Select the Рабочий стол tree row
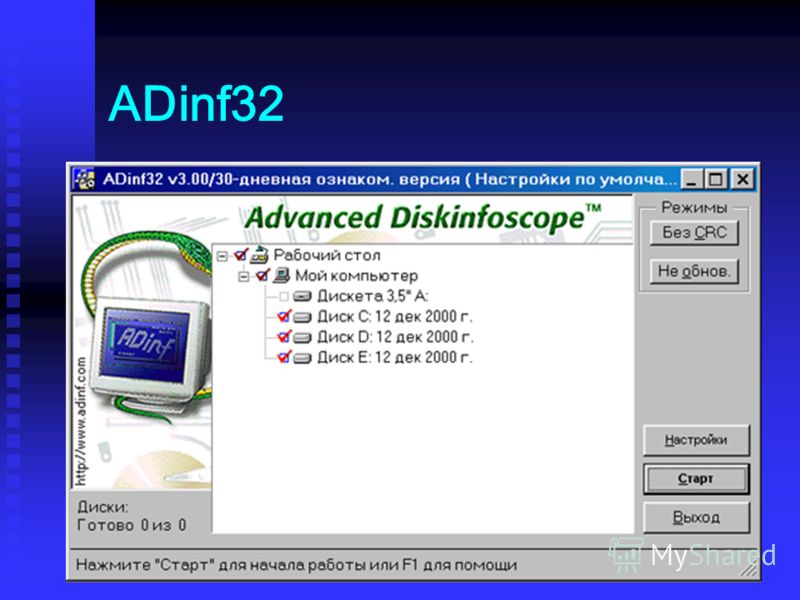 pos(327,255)
